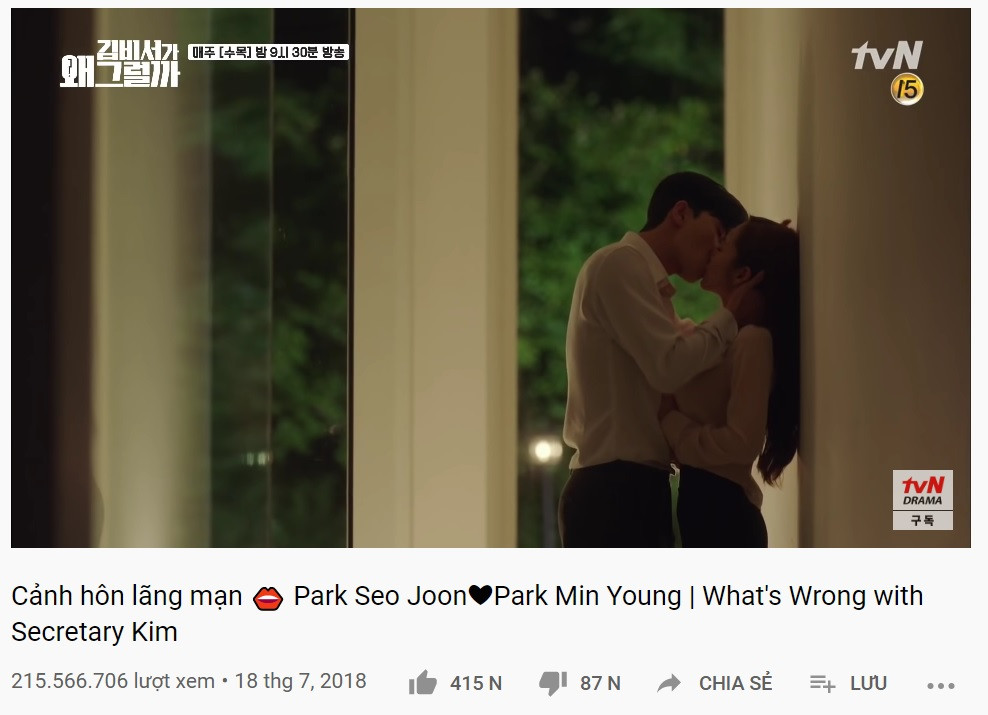Click the Korean broadcast schedule banner

(268, 52)
